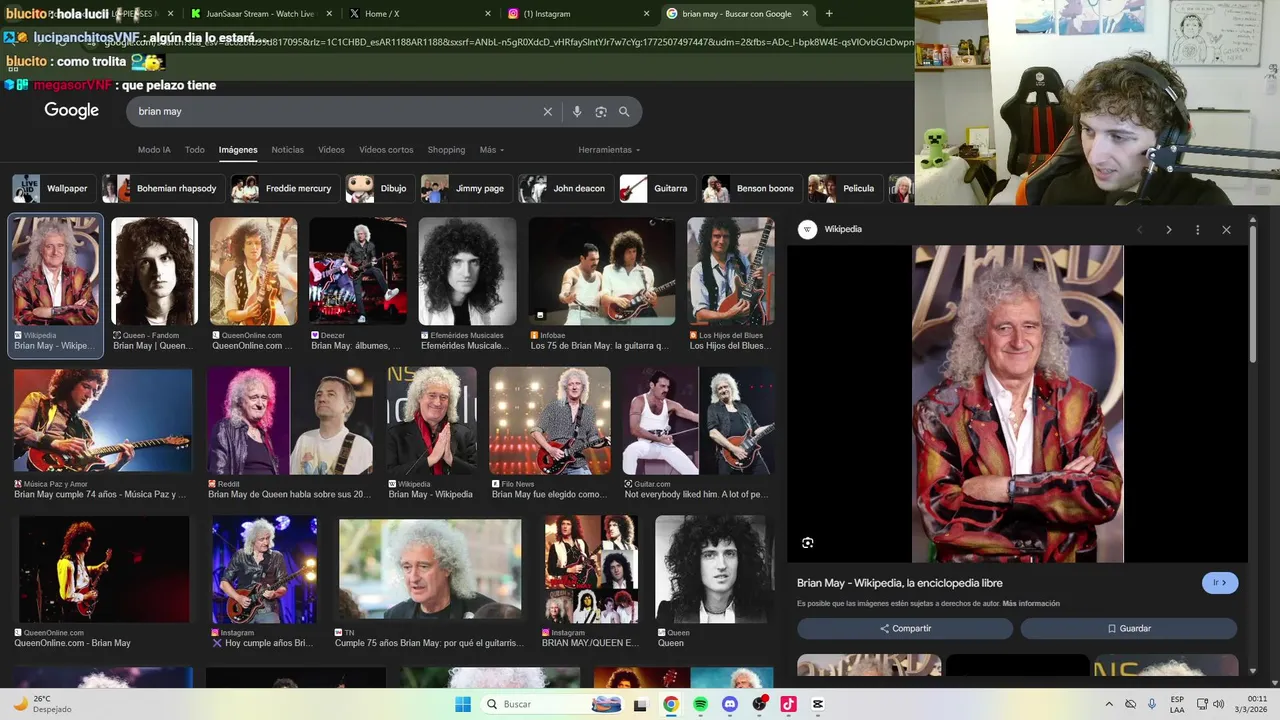Filter images by Guitarra chip

coord(657,188)
